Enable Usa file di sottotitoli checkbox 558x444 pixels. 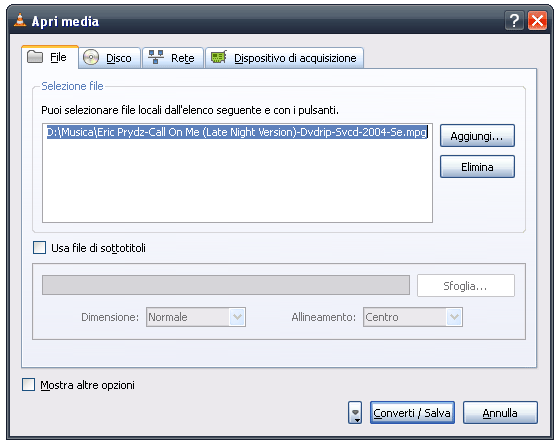click(39, 248)
